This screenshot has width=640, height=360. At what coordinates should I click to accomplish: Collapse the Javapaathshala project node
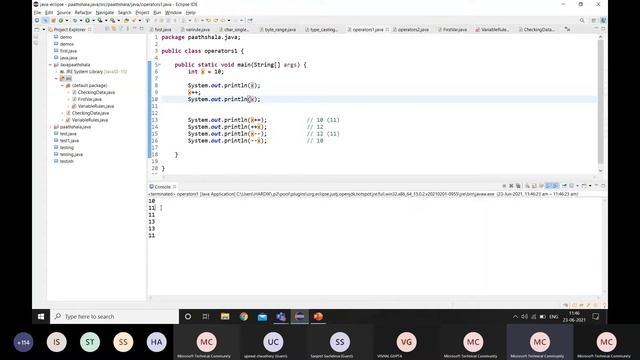pyautogui.click(x=51, y=65)
